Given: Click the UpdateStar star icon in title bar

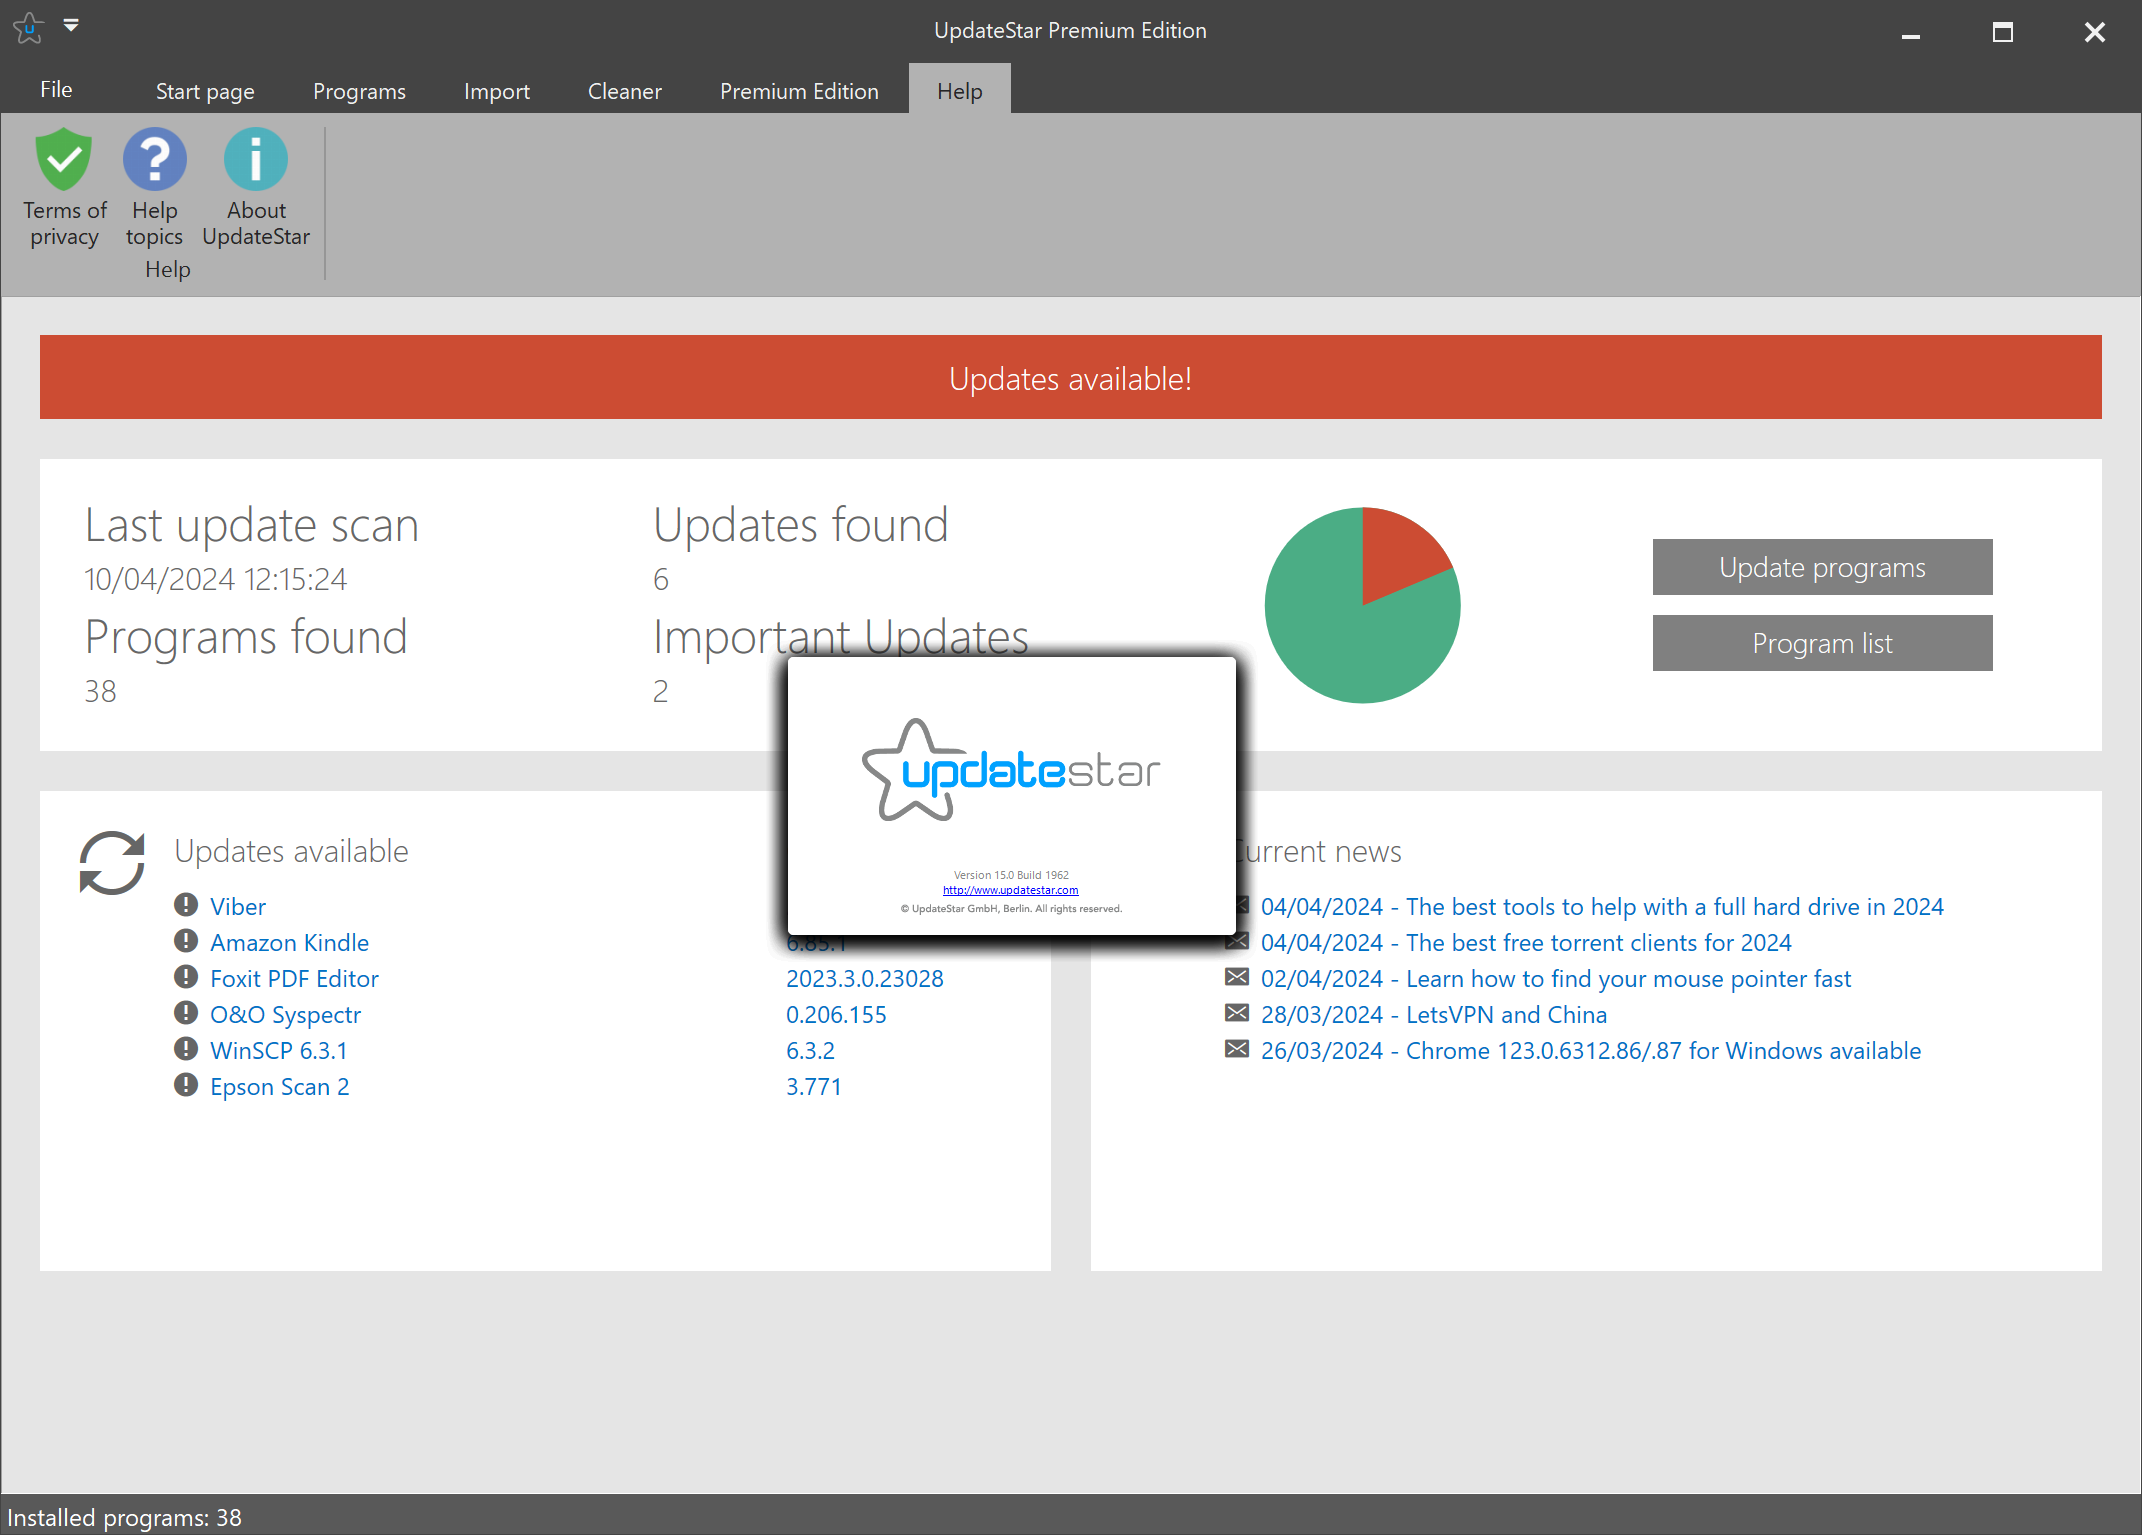Looking at the screenshot, I should 29,28.
